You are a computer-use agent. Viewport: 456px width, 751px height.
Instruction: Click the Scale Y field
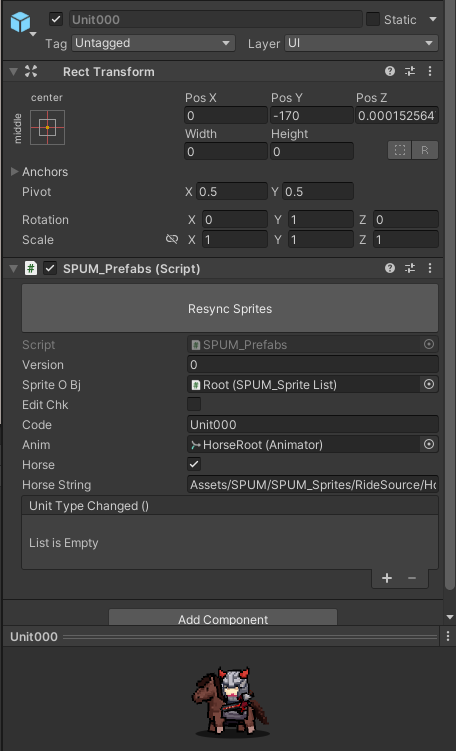click(320, 239)
